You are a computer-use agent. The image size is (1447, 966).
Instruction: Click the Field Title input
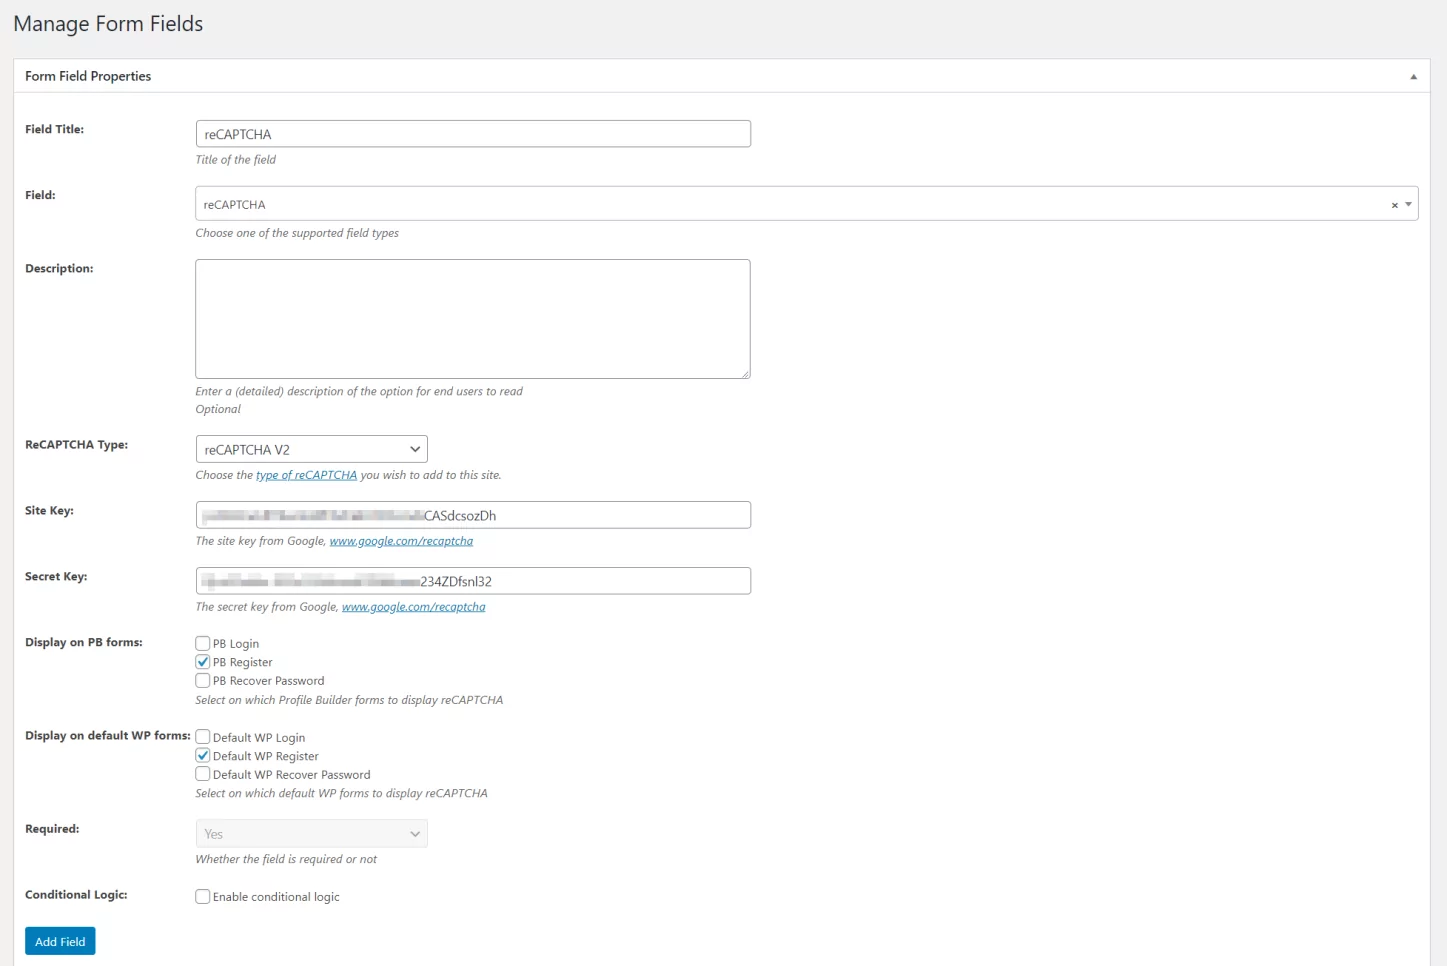tap(473, 134)
